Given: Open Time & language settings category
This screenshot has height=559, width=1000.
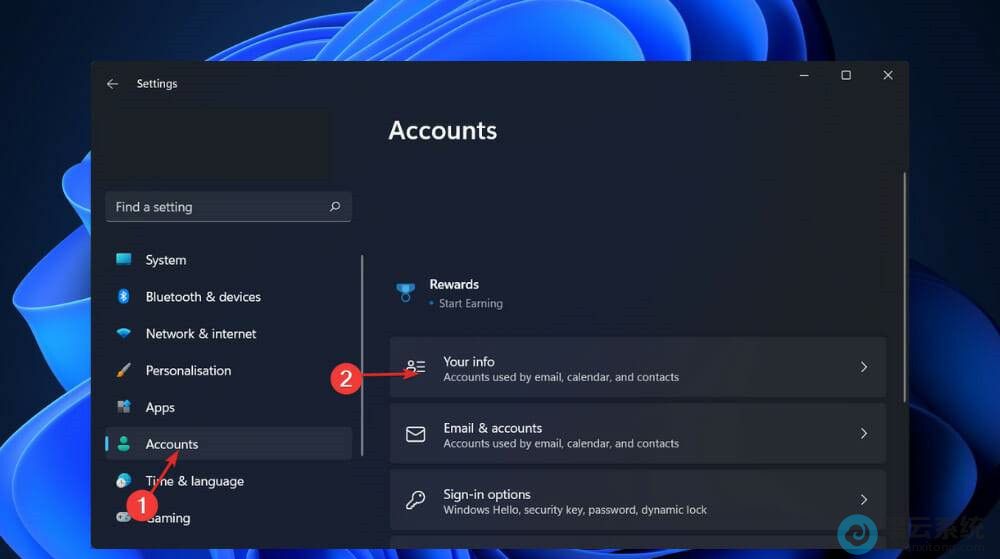Looking at the screenshot, I should click(194, 481).
